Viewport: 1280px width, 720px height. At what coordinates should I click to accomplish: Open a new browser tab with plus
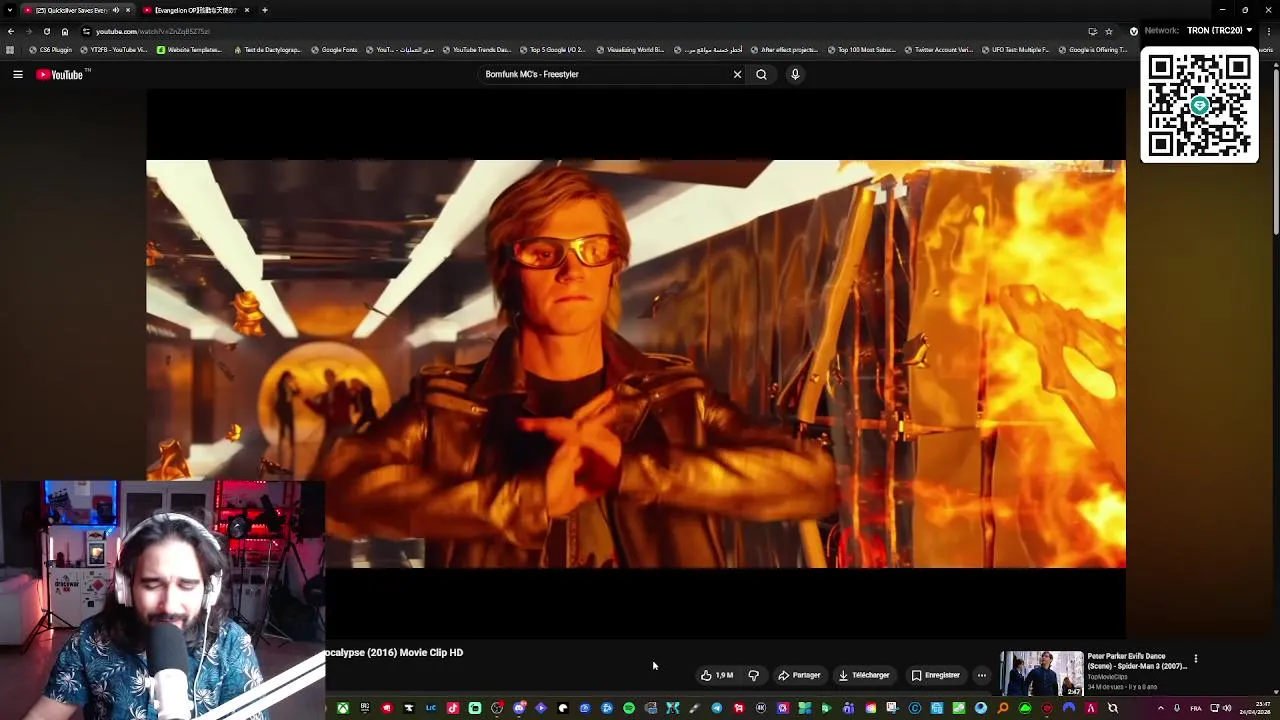click(x=265, y=10)
